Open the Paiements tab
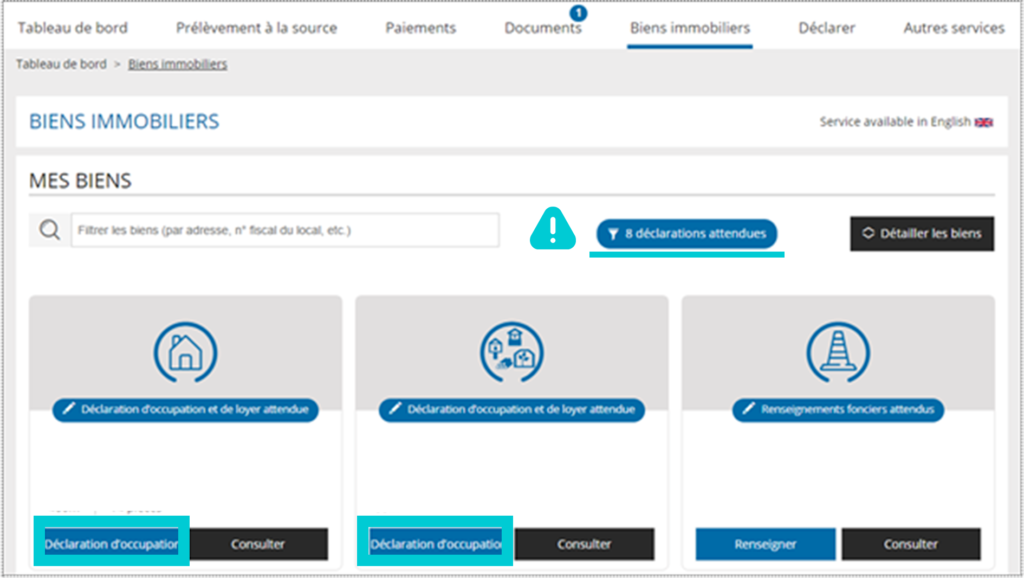The width and height of the screenshot is (1024, 578). click(421, 28)
